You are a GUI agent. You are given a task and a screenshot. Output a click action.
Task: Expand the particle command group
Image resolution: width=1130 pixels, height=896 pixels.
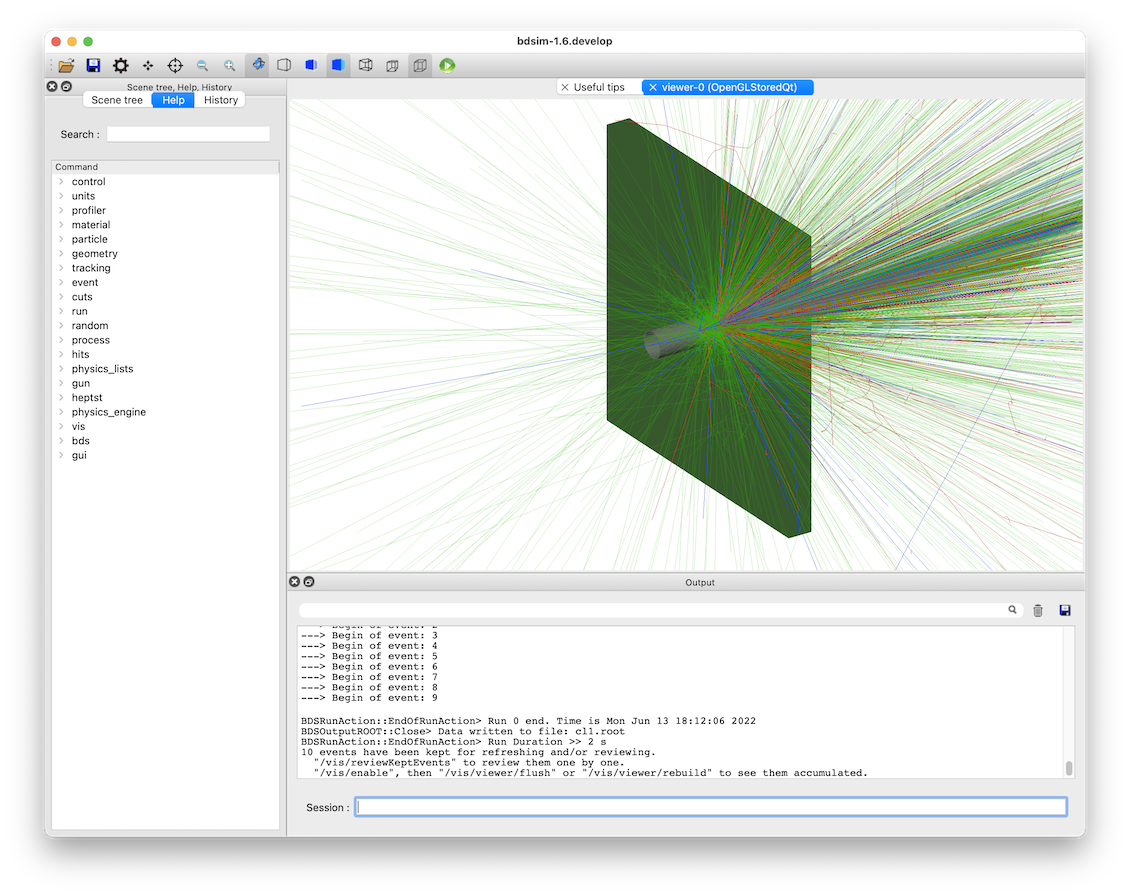tap(61, 239)
